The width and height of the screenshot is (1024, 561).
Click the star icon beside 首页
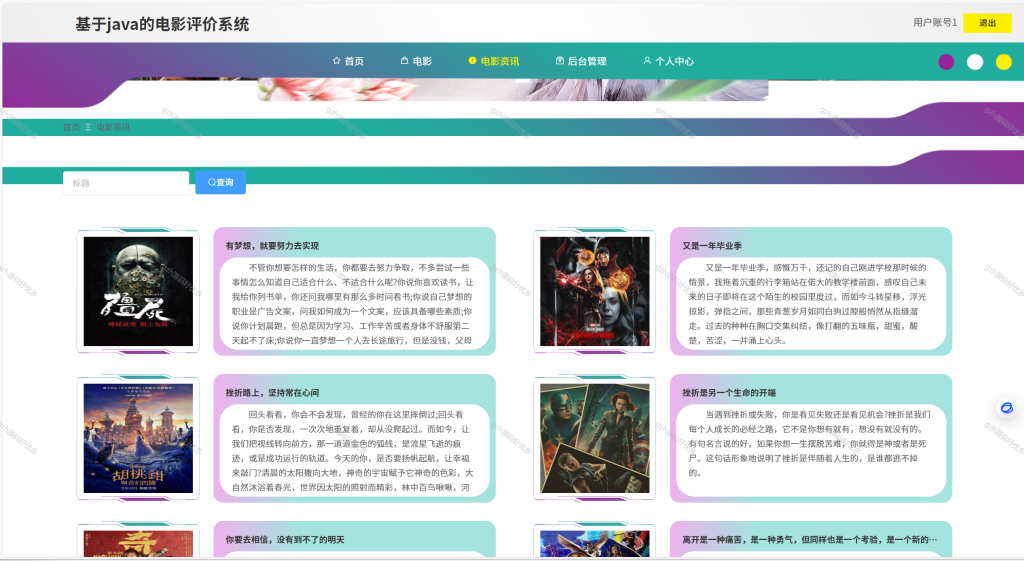[336, 61]
